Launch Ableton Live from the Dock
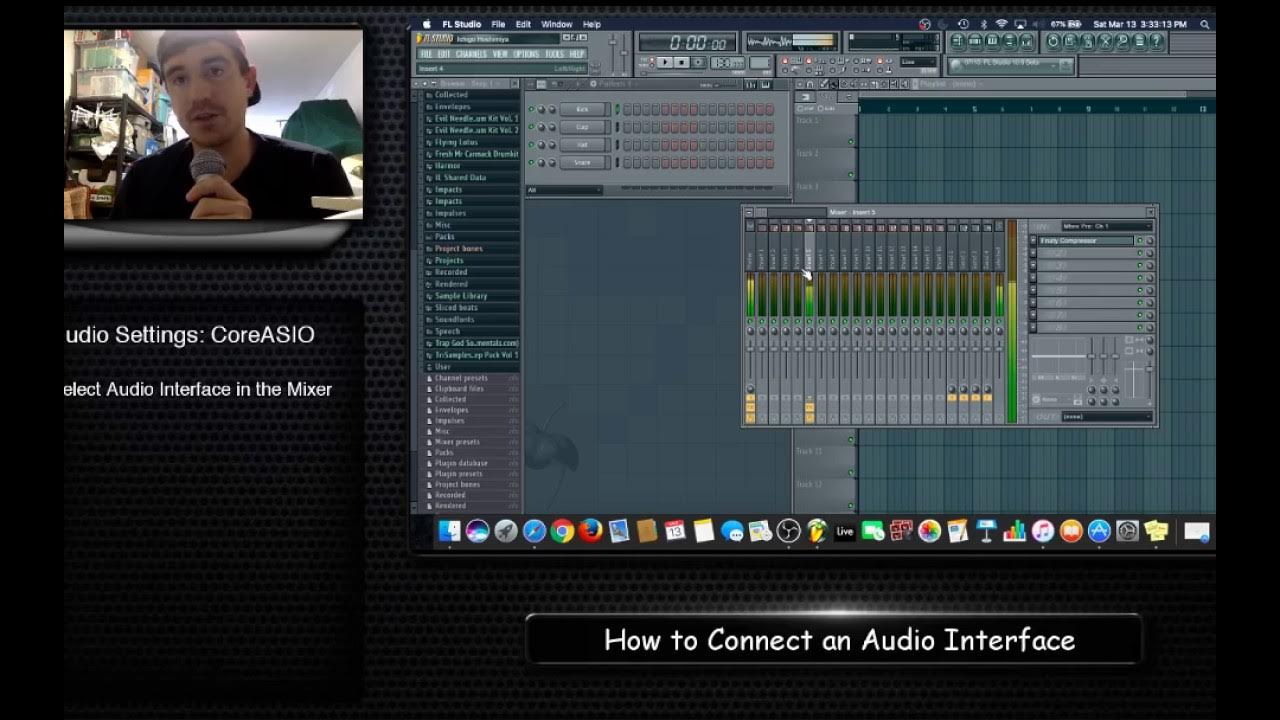The width and height of the screenshot is (1280, 720). pyautogui.click(x=845, y=532)
